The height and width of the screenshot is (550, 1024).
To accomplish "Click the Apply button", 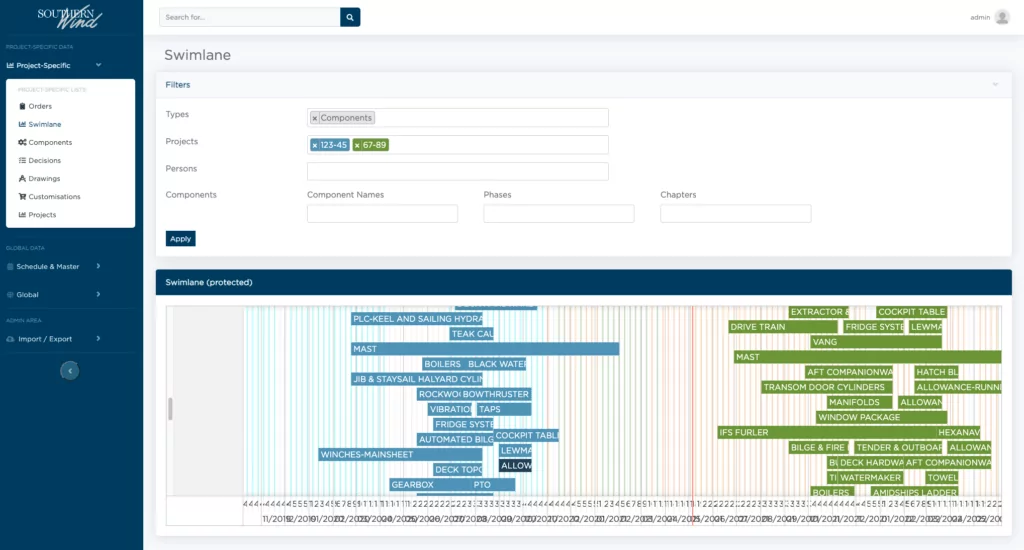I will 180,238.
